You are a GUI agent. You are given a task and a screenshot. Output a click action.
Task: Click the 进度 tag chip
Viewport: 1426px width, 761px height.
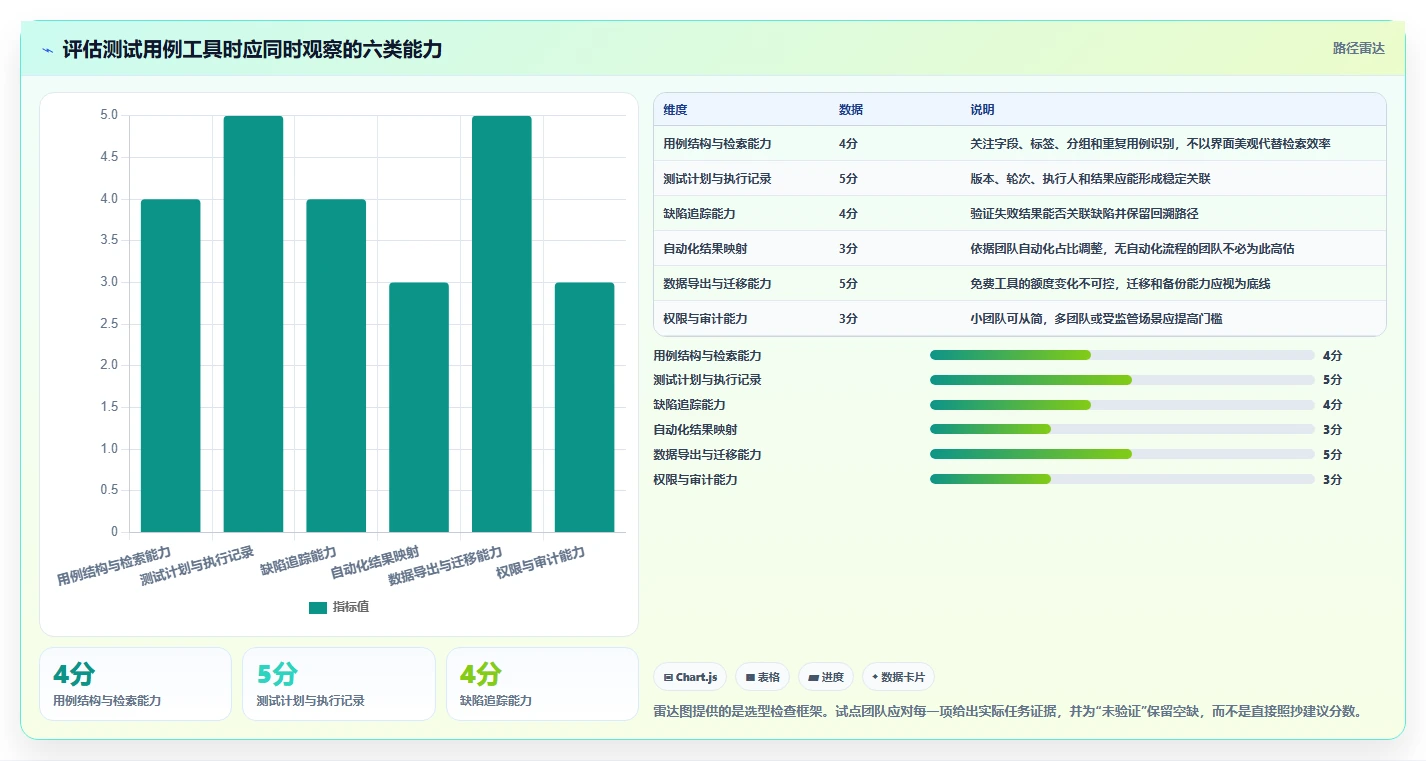coord(826,677)
